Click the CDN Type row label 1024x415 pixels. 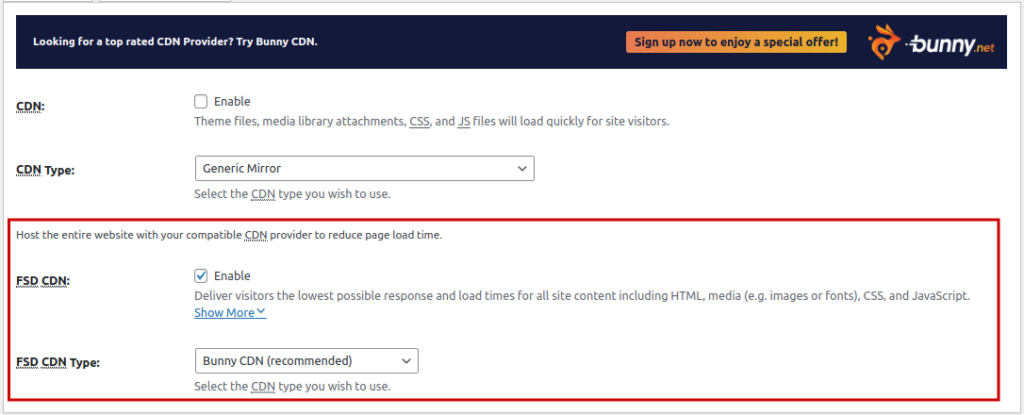[46, 170]
